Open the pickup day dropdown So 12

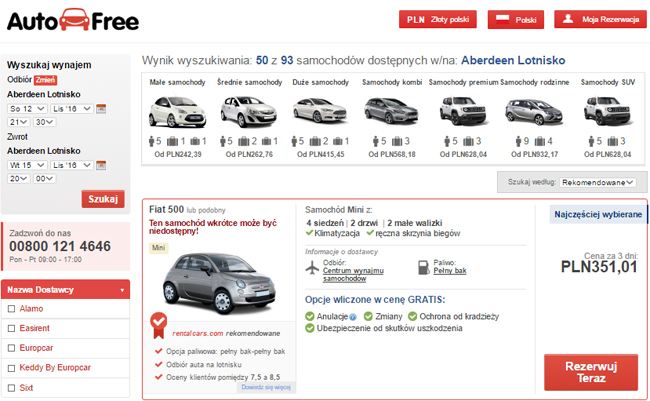click(x=27, y=109)
